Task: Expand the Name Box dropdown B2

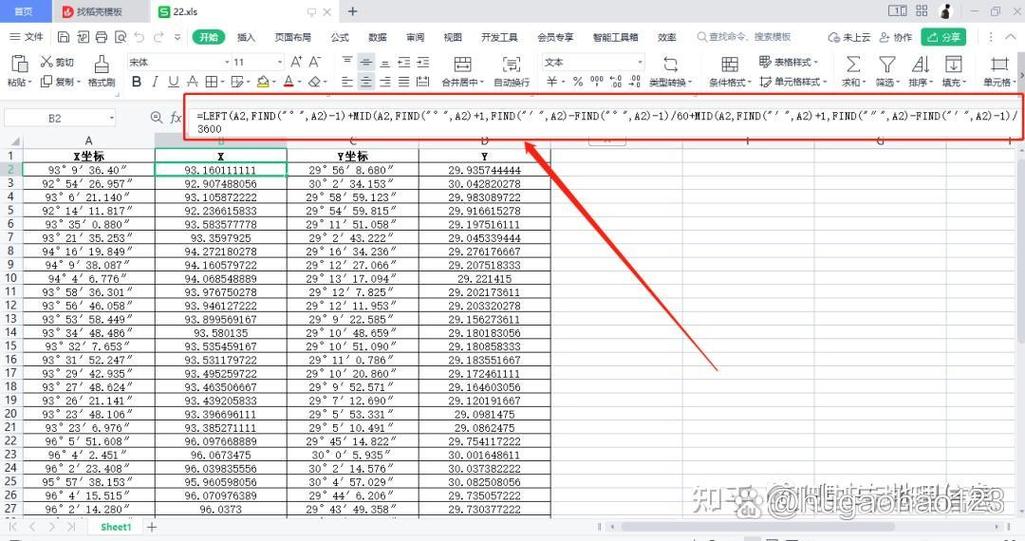Action: (x=112, y=118)
